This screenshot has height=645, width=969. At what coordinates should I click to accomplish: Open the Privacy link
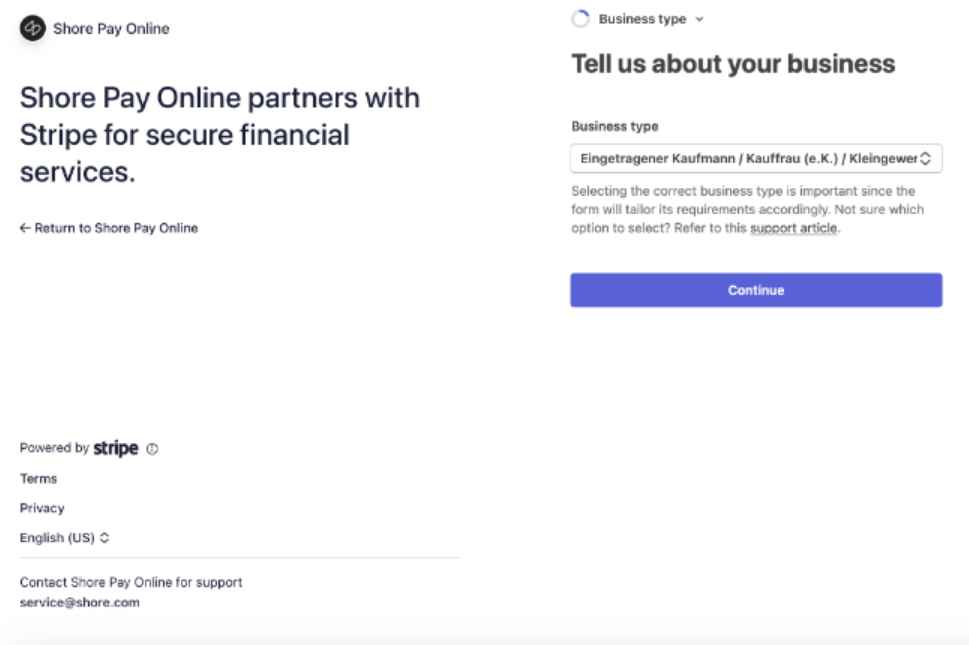[x=42, y=508]
